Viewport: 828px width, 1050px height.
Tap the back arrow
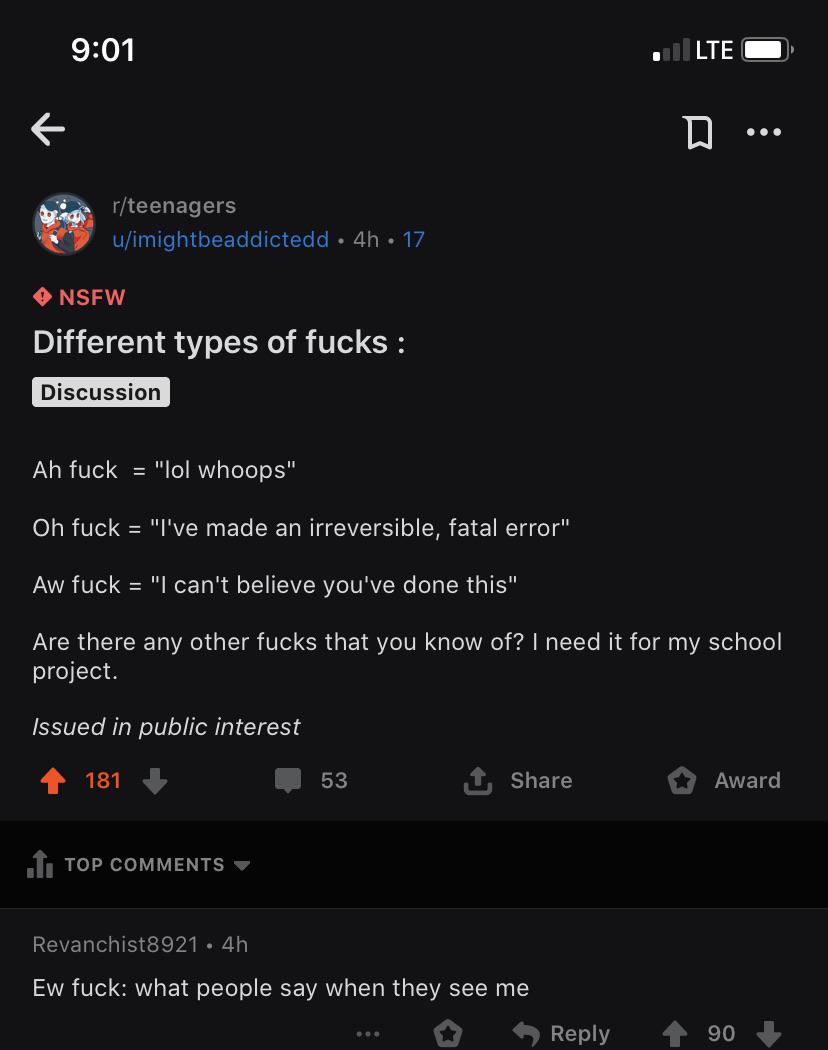pos(48,128)
